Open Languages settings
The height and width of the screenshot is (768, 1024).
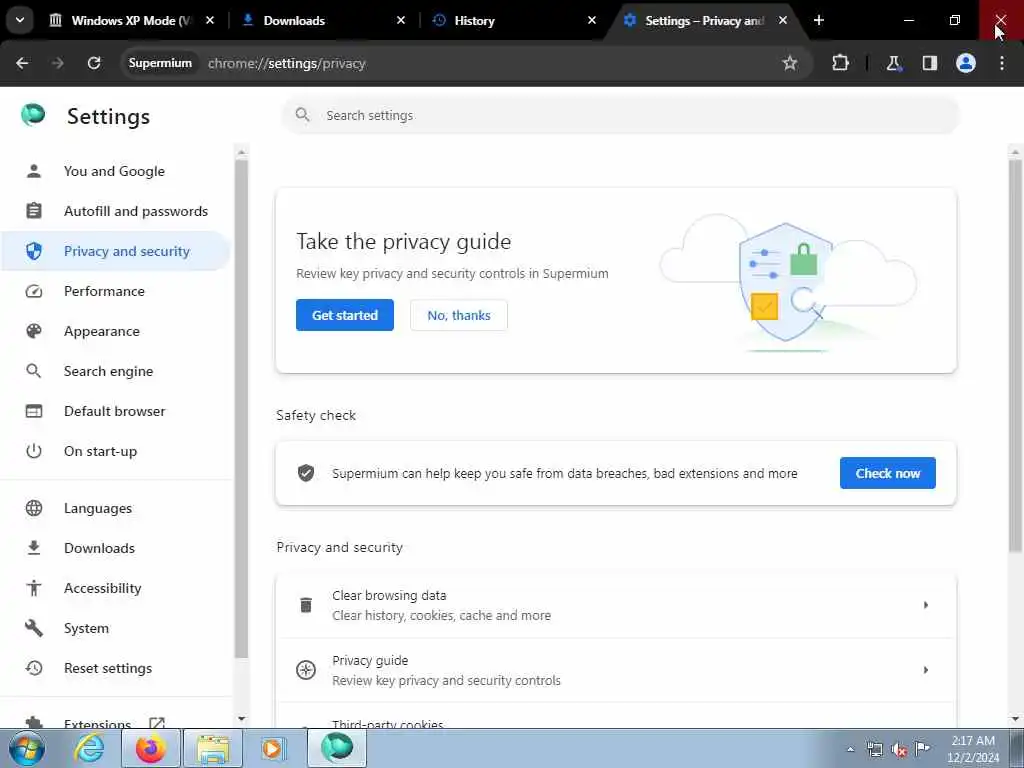tap(115, 508)
